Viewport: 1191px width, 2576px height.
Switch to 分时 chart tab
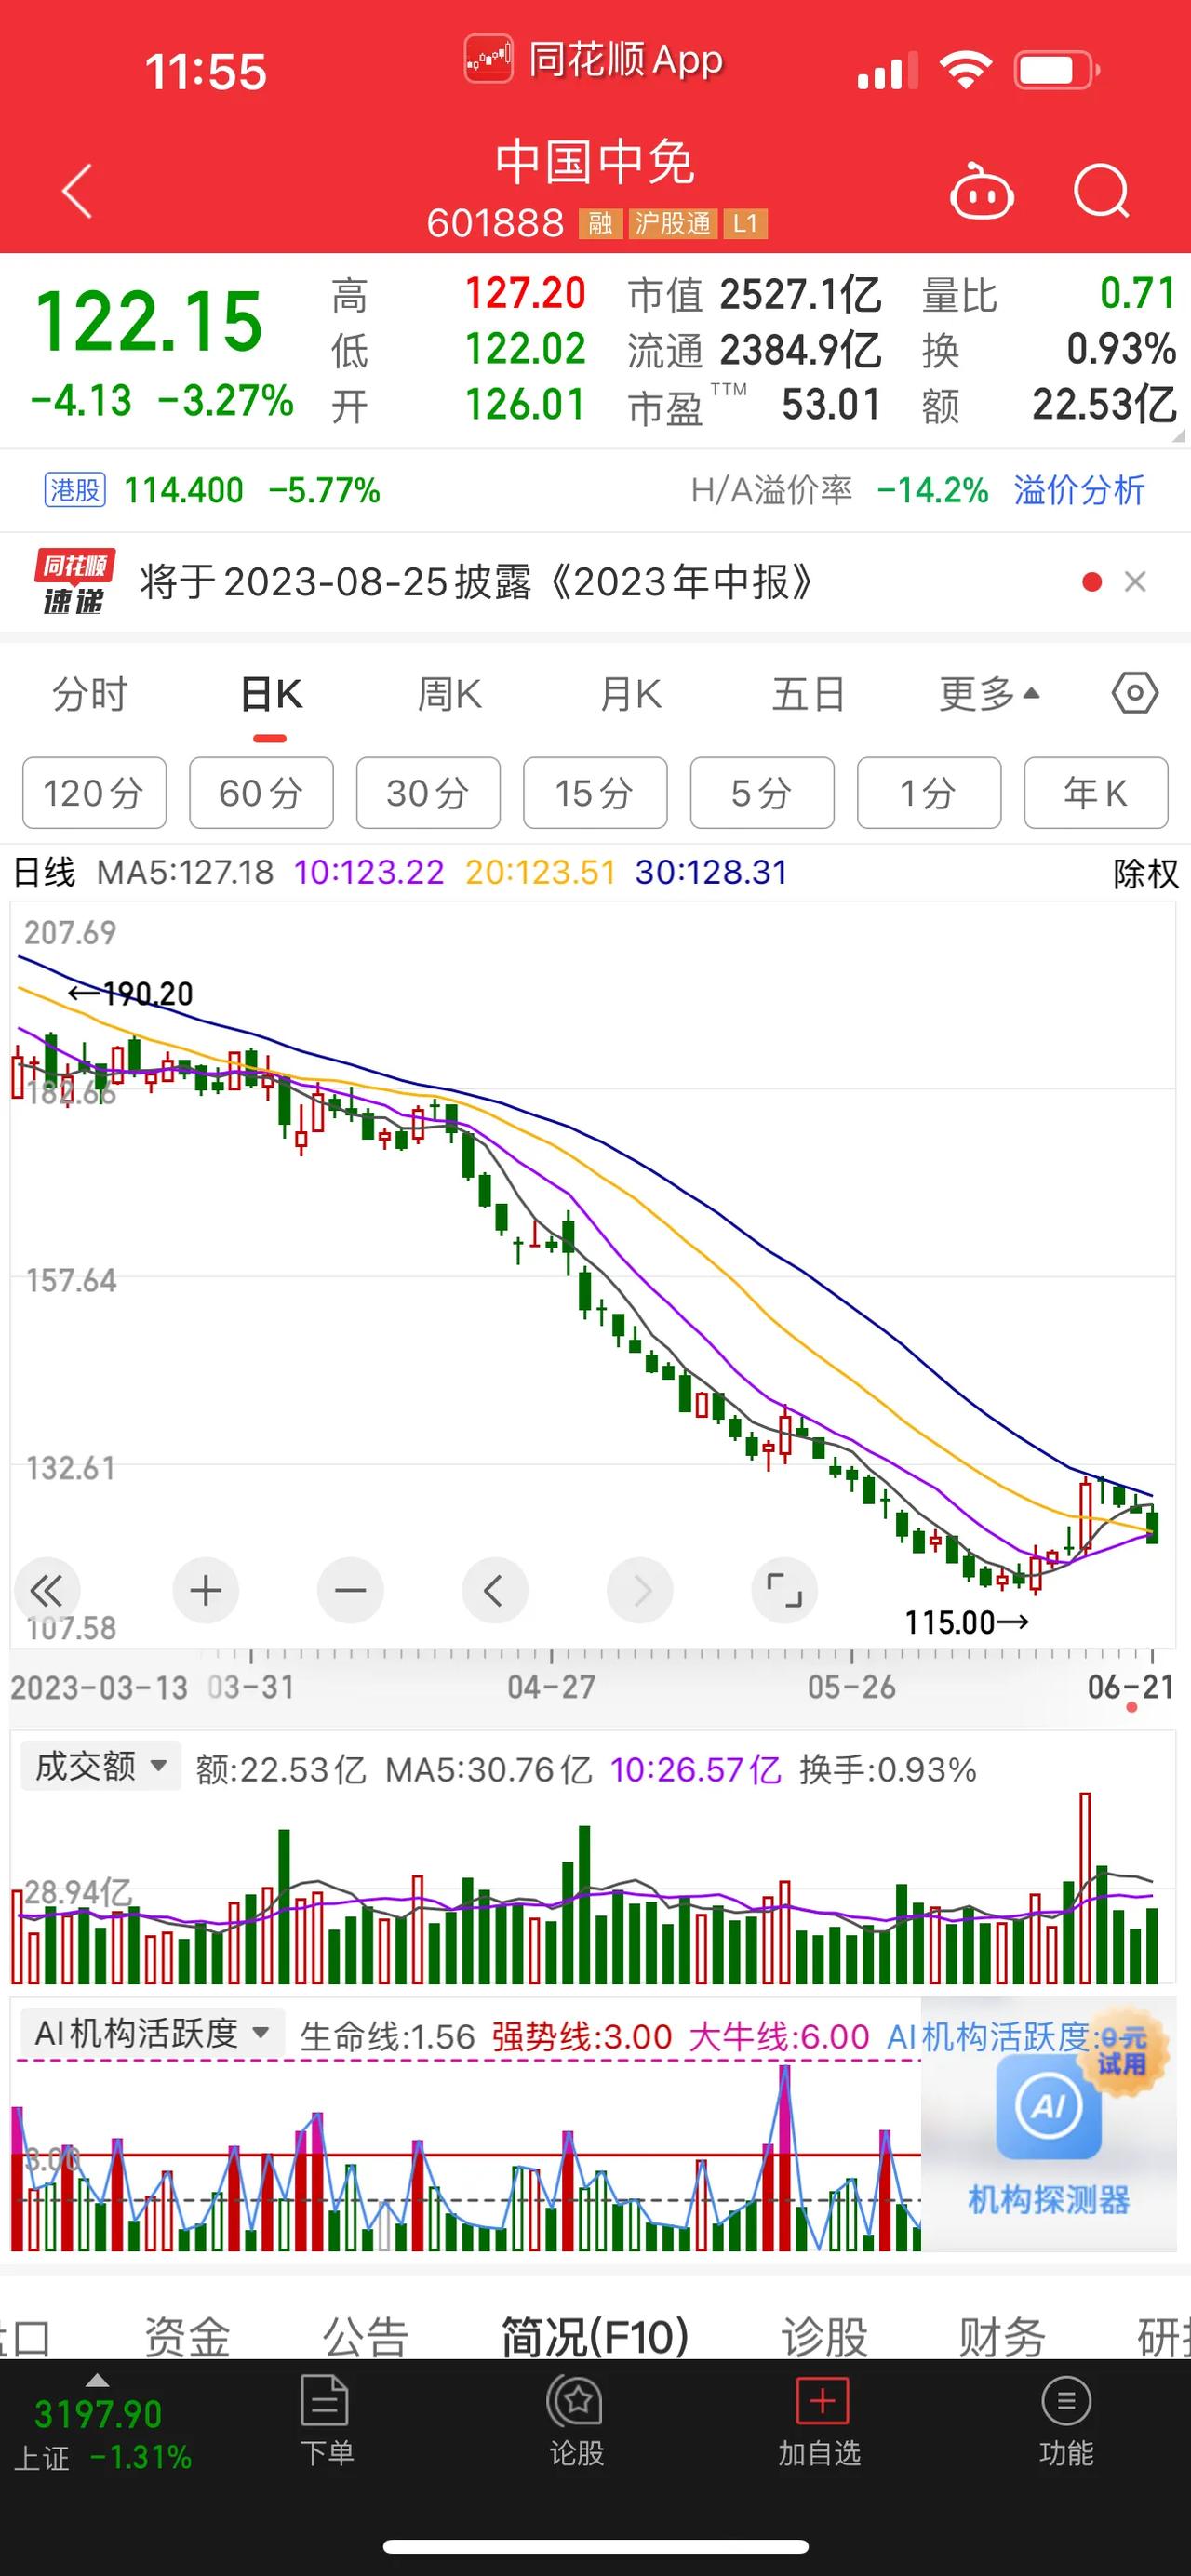[x=90, y=694]
